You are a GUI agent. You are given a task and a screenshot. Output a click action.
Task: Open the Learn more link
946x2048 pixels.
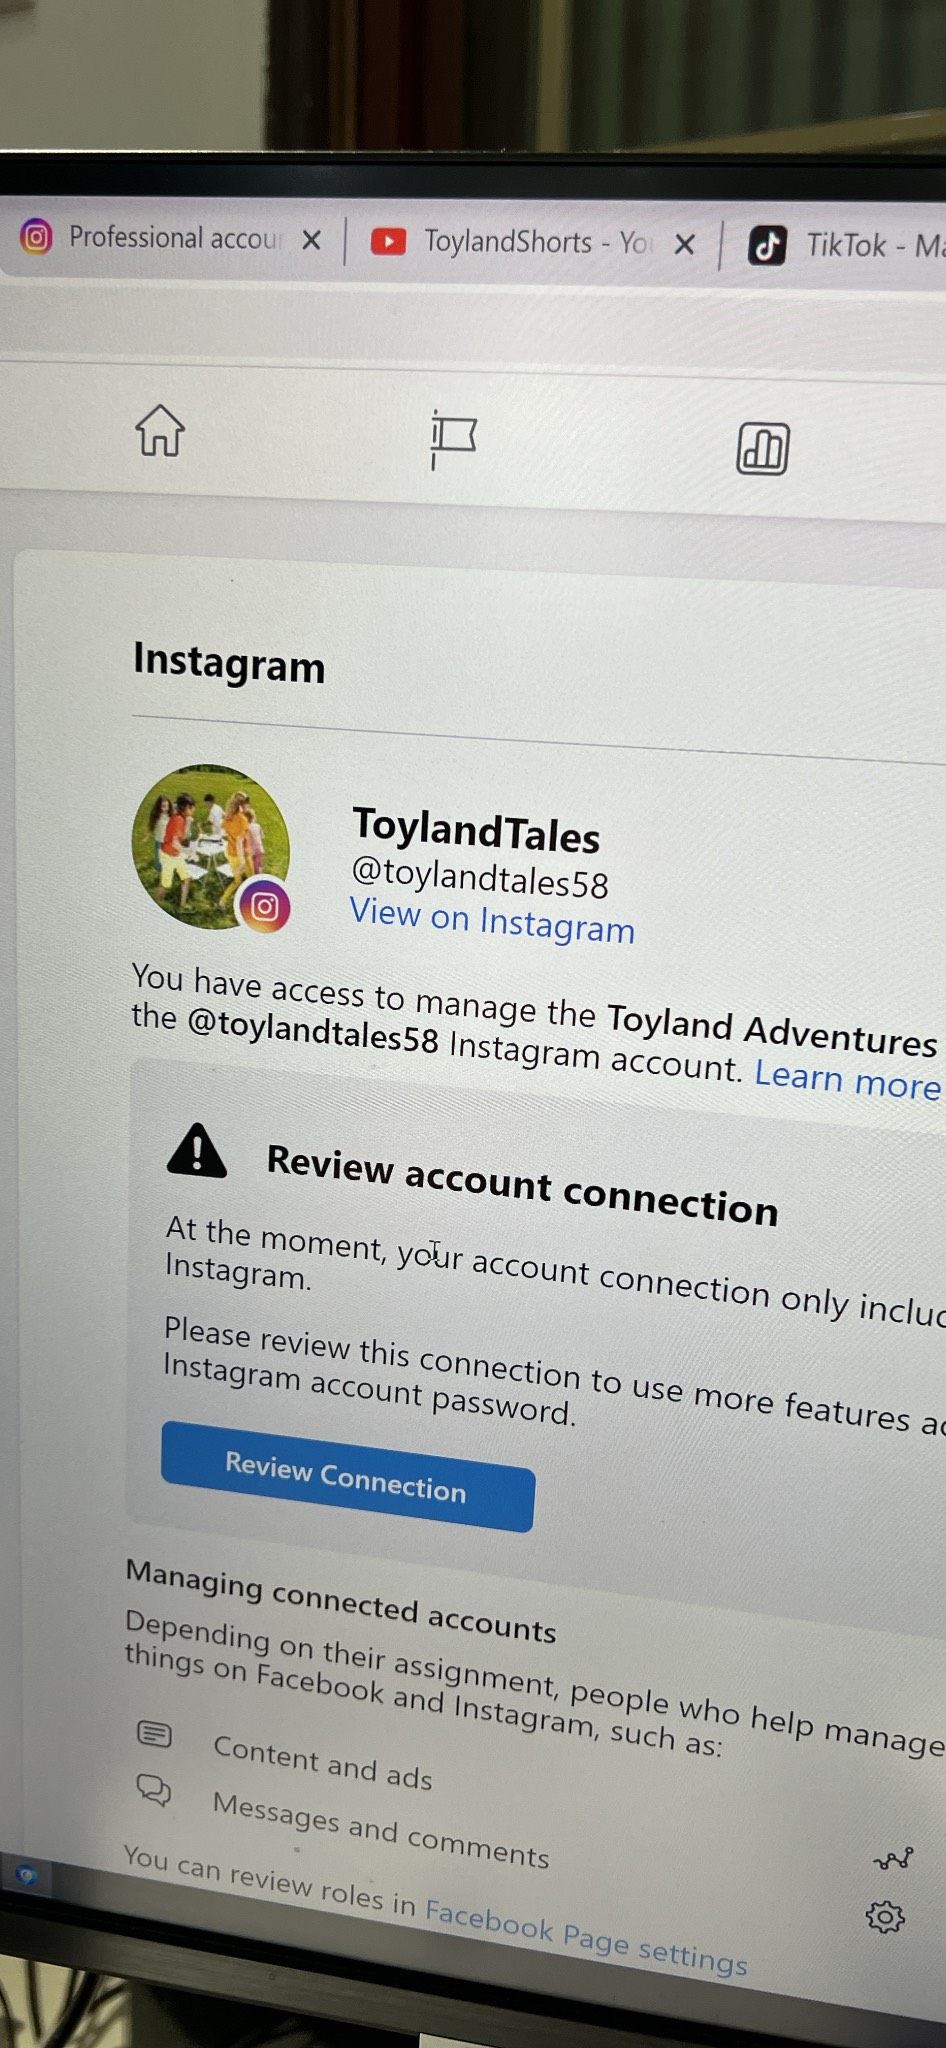click(x=847, y=1079)
